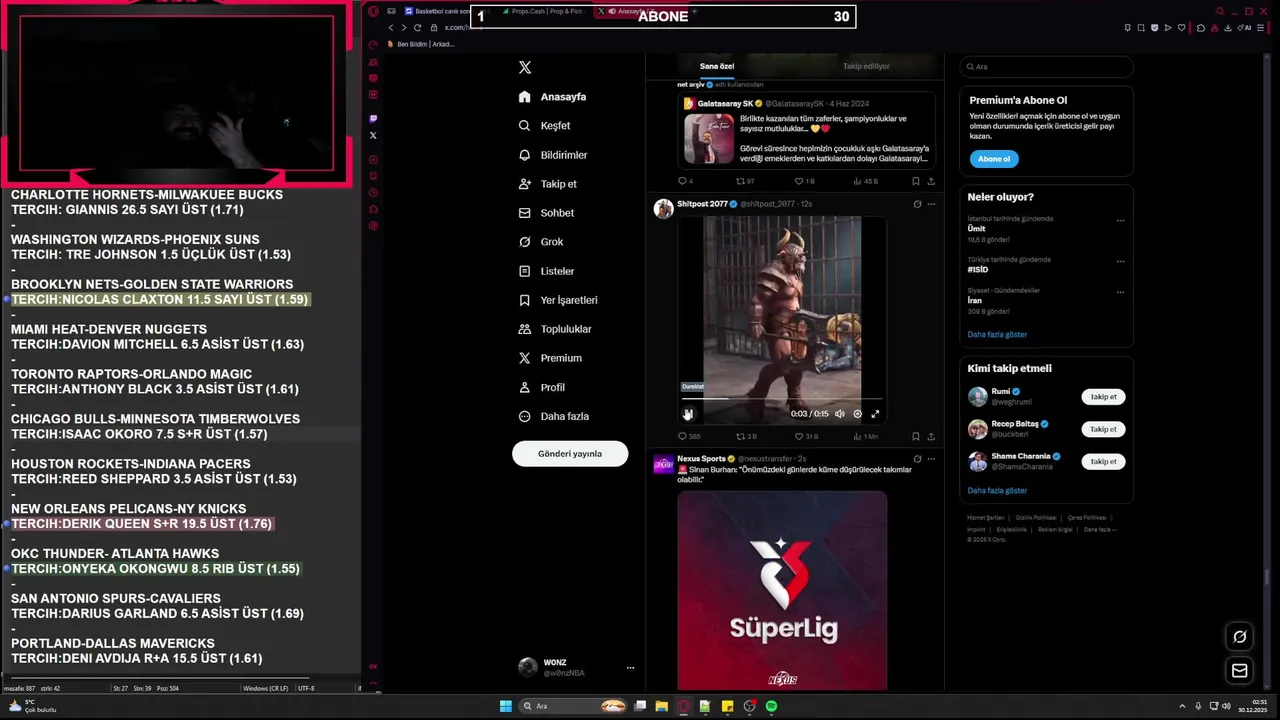Open more menu on Shitpost 2077 post
The image size is (1280, 720).
(931, 204)
